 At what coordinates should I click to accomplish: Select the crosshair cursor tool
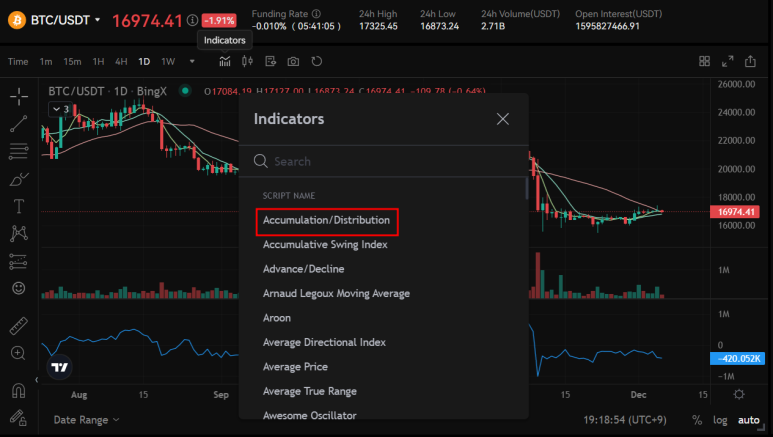pyautogui.click(x=19, y=96)
